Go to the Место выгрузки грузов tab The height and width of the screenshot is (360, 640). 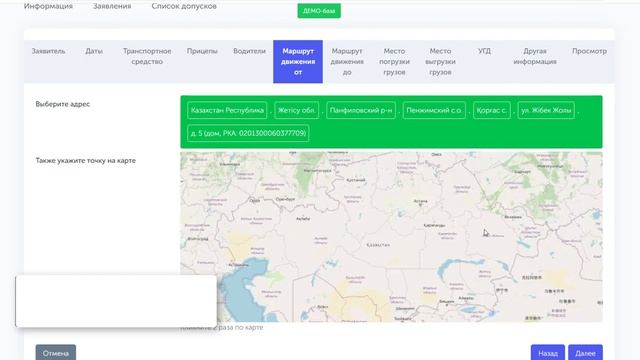(x=440, y=62)
